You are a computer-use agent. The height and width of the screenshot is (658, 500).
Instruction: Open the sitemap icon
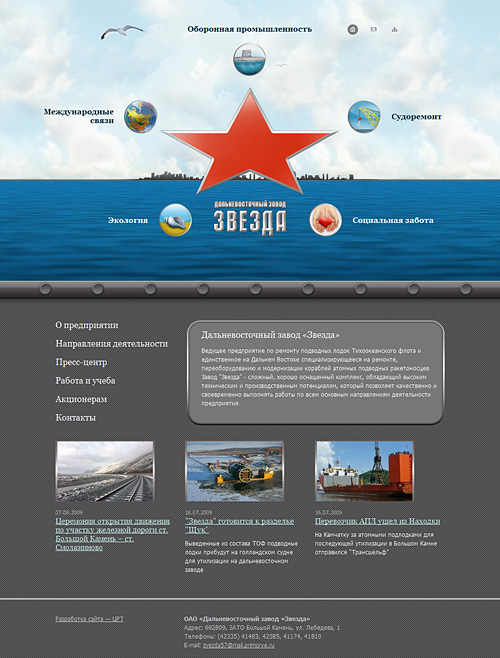394,29
